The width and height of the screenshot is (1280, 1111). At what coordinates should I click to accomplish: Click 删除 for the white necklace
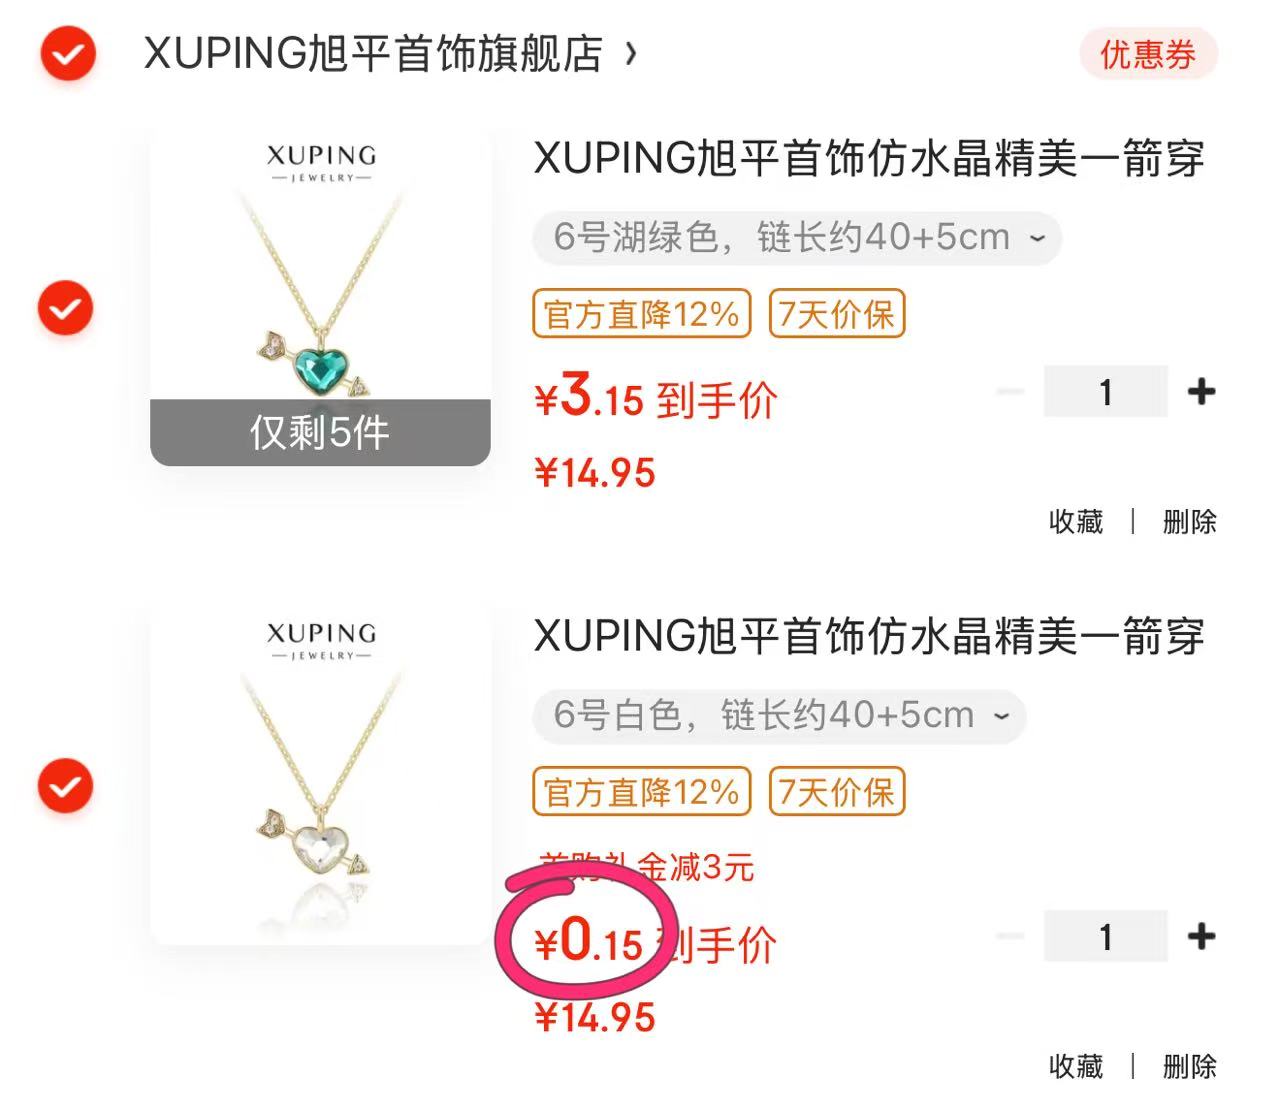pyautogui.click(x=1189, y=1066)
